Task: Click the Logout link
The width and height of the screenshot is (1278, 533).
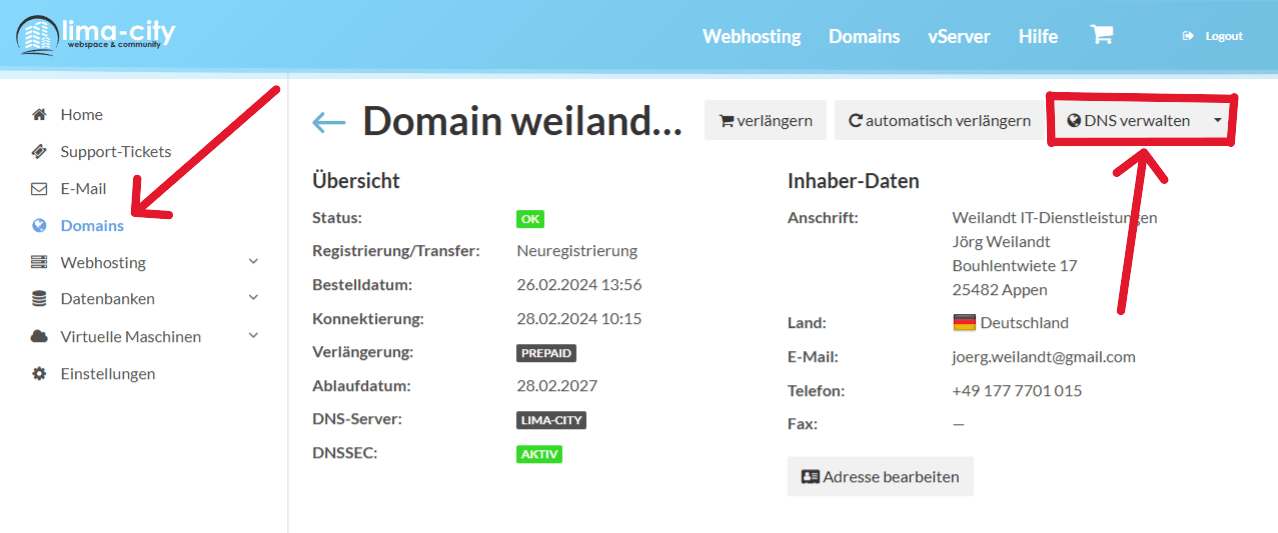Action: (x=1212, y=36)
